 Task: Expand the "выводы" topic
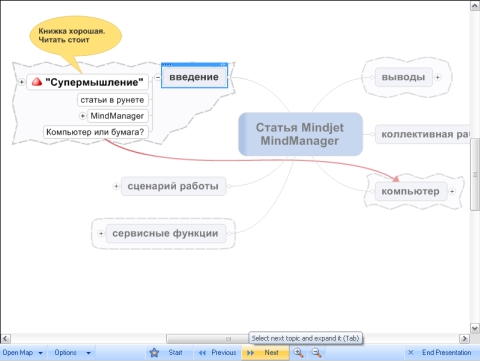point(438,77)
